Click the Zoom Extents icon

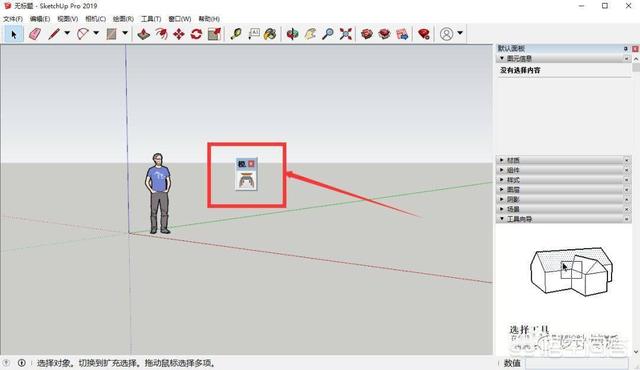pos(346,34)
